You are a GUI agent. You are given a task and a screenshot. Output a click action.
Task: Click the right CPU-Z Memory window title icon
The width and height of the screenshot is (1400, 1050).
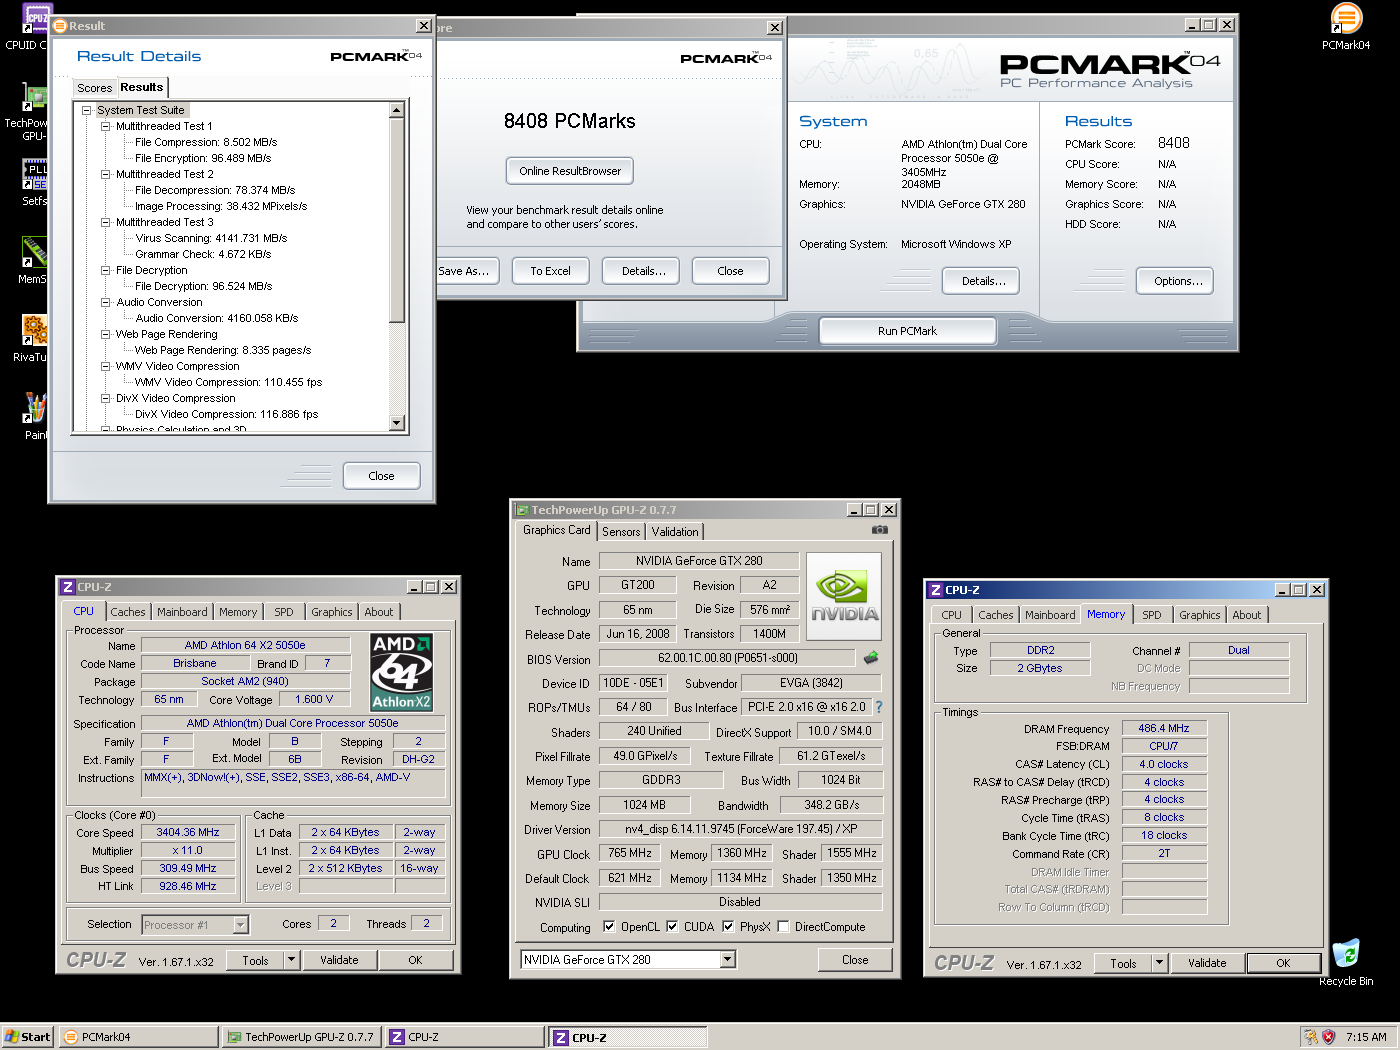pyautogui.click(x=936, y=590)
